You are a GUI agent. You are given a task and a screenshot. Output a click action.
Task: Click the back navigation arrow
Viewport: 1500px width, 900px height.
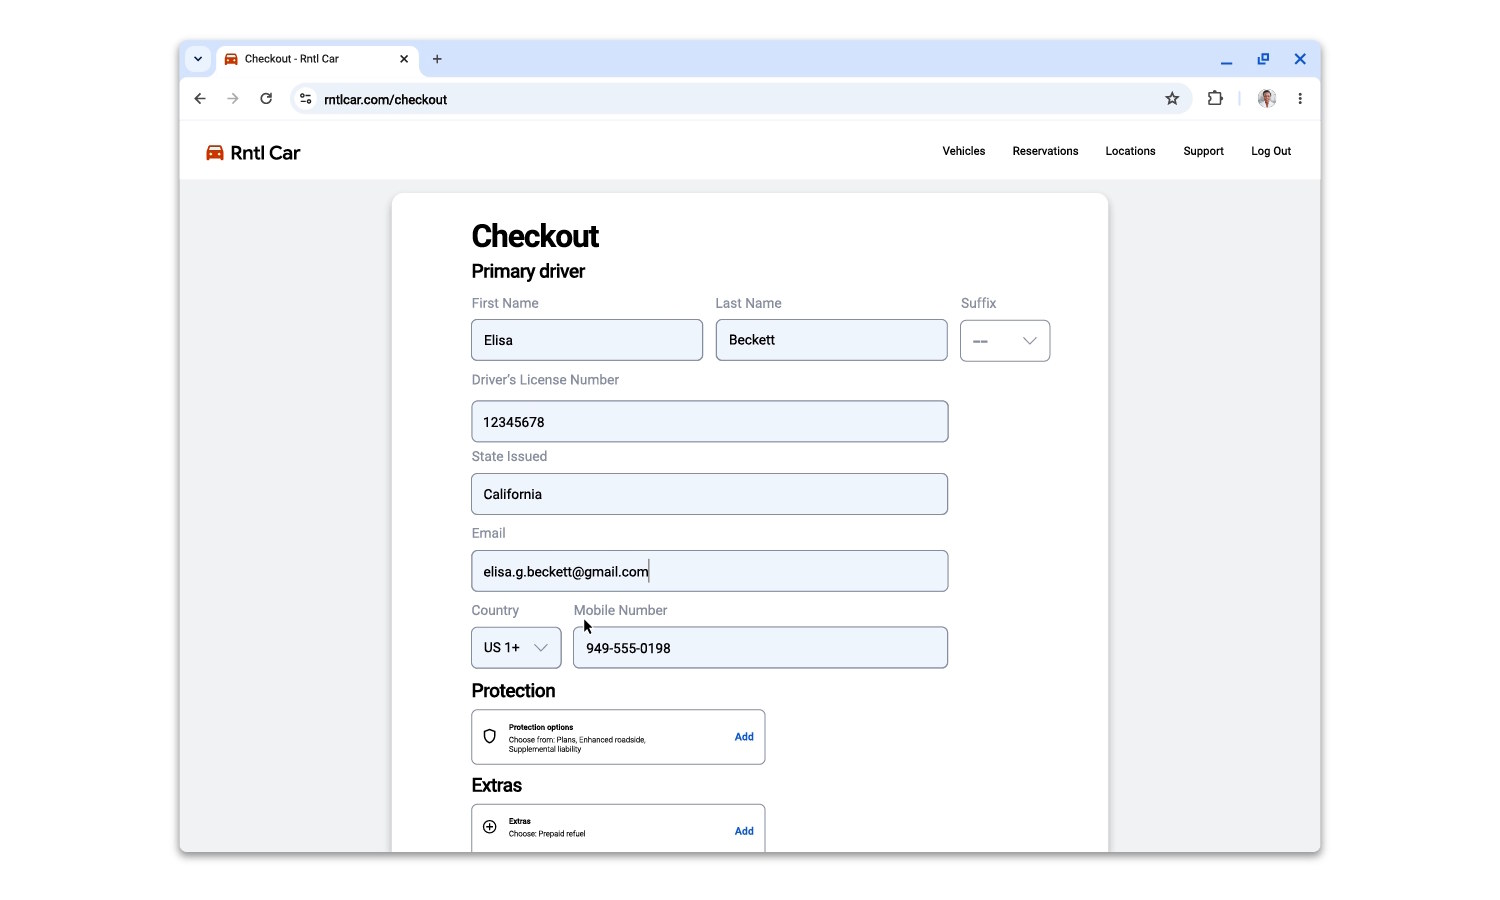200,98
